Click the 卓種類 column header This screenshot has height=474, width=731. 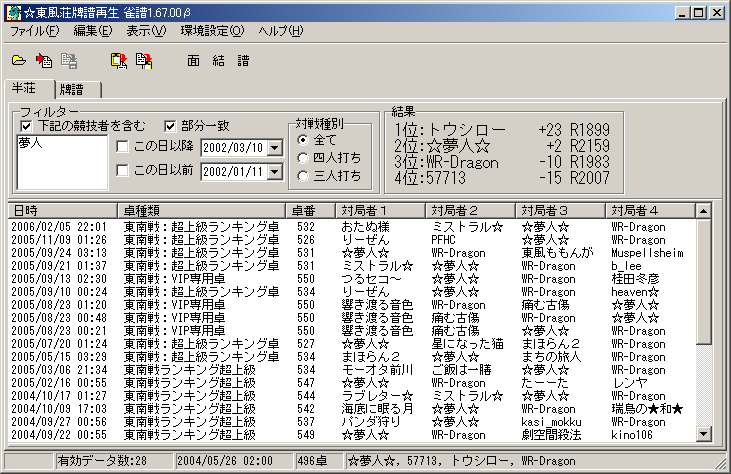click(203, 210)
